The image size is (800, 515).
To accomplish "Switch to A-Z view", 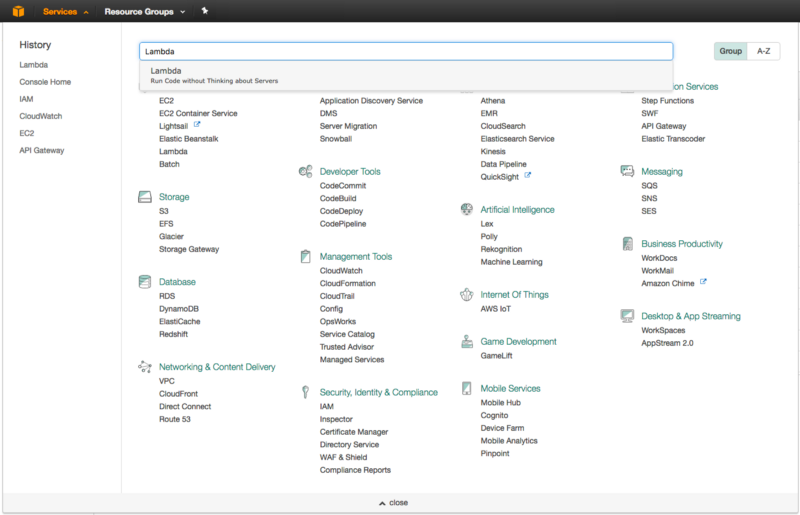I will (763, 51).
